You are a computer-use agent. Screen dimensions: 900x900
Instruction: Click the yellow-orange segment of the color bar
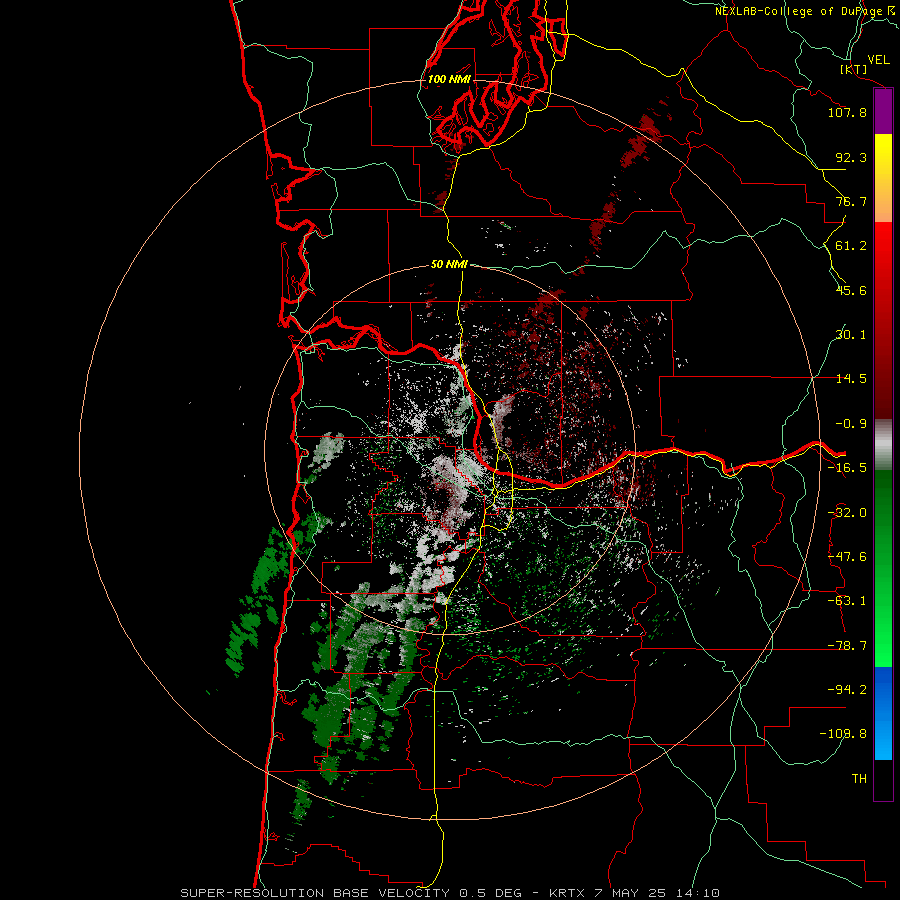[883, 178]
